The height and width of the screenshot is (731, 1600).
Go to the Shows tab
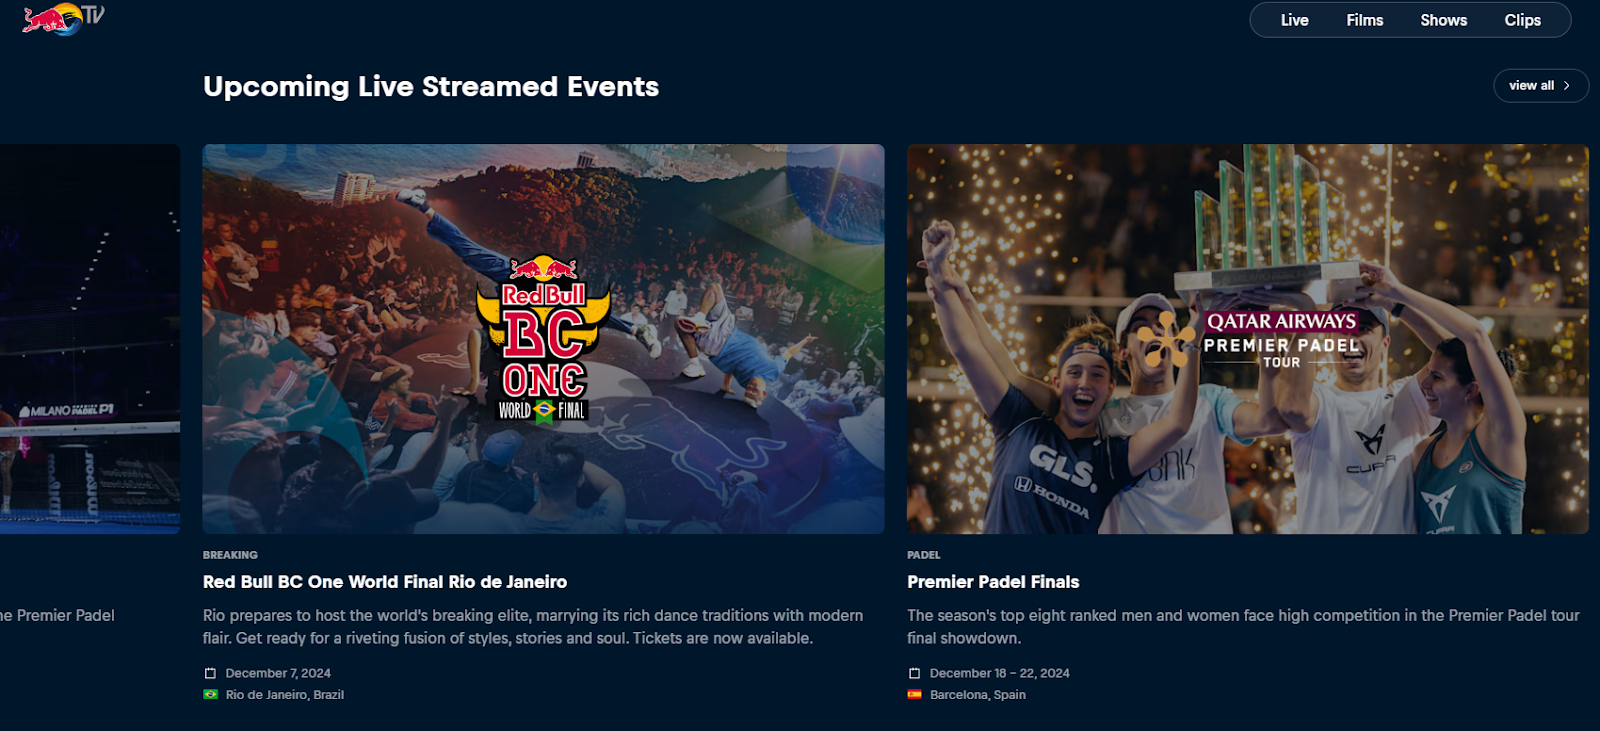point(1443,20)
